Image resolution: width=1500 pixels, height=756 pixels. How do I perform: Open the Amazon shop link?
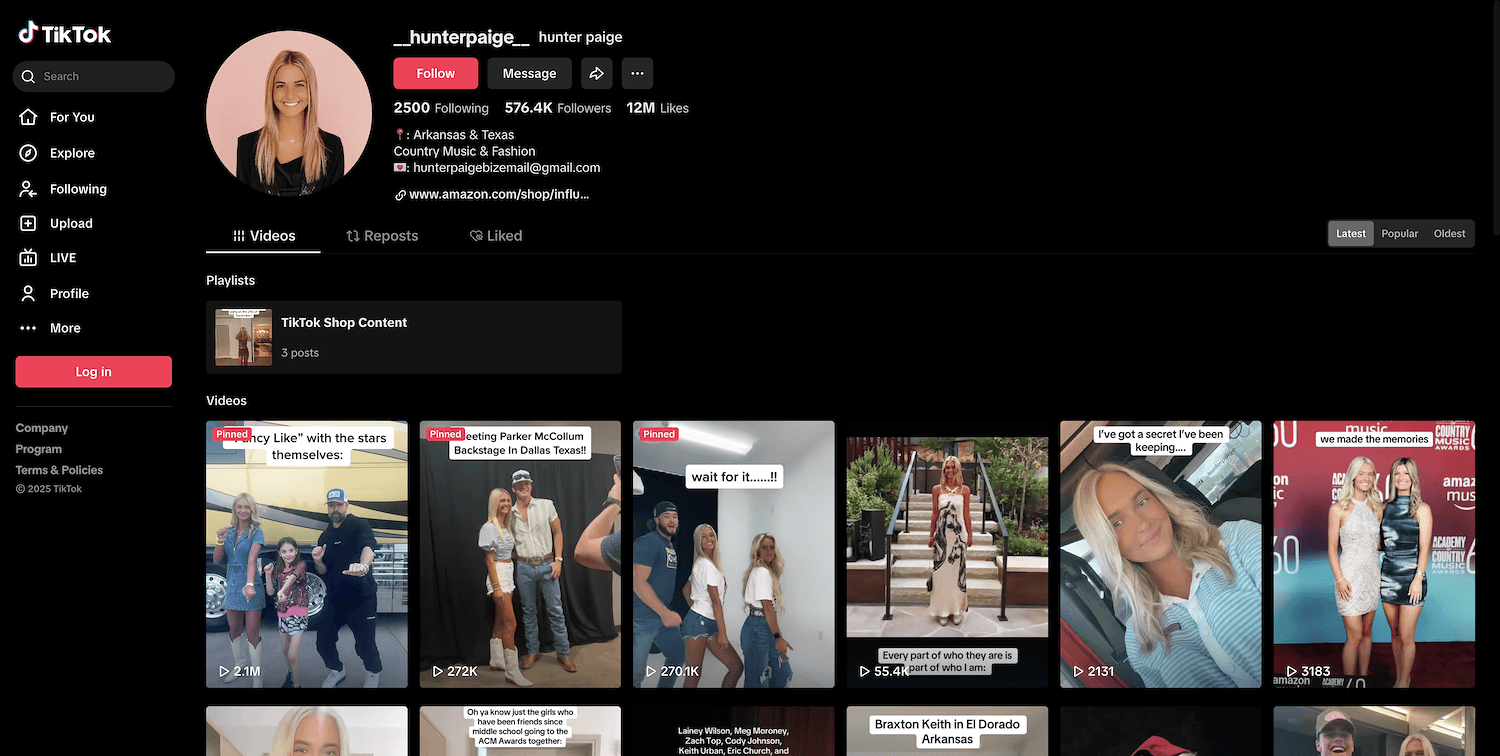click(x=498, y=194)
